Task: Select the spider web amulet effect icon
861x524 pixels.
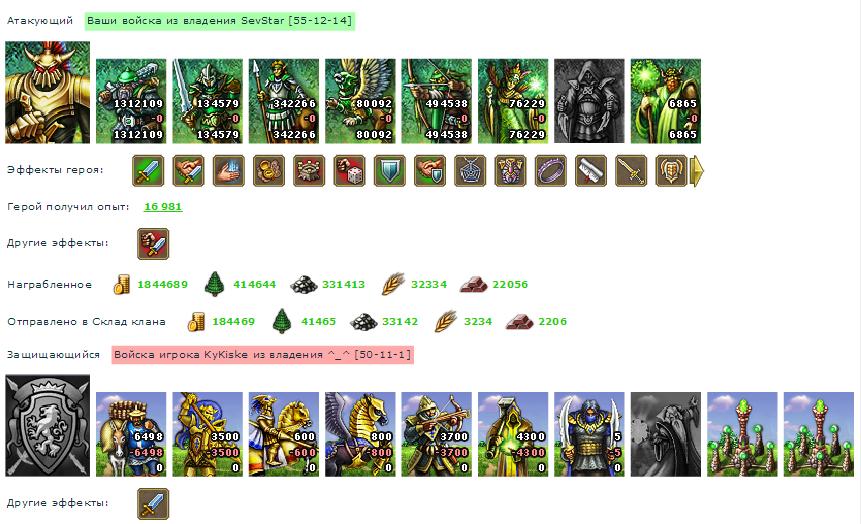Action: coord(470,171)
